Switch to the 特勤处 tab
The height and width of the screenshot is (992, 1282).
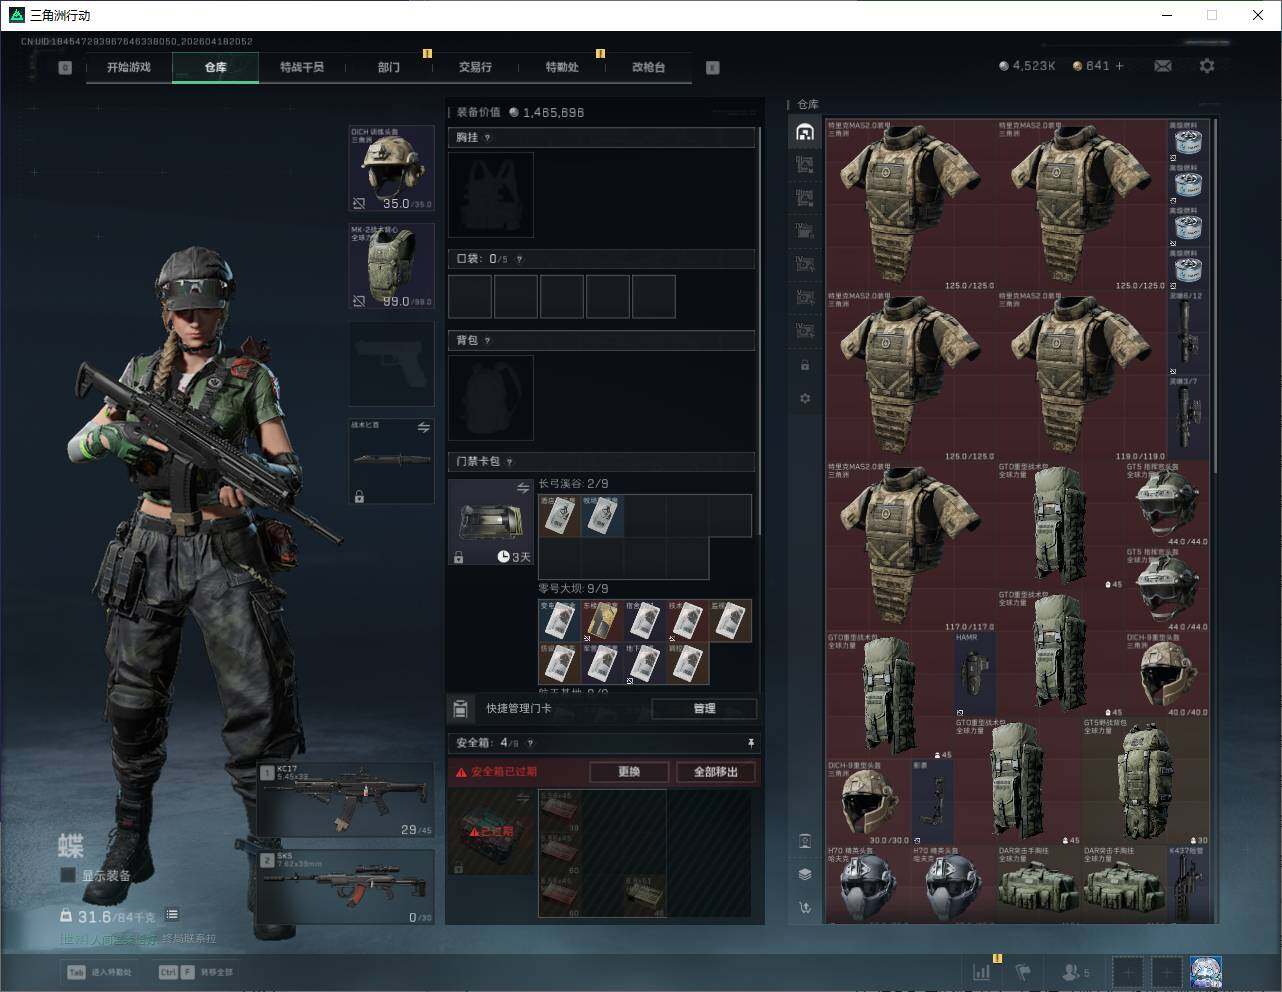(562, 67)
